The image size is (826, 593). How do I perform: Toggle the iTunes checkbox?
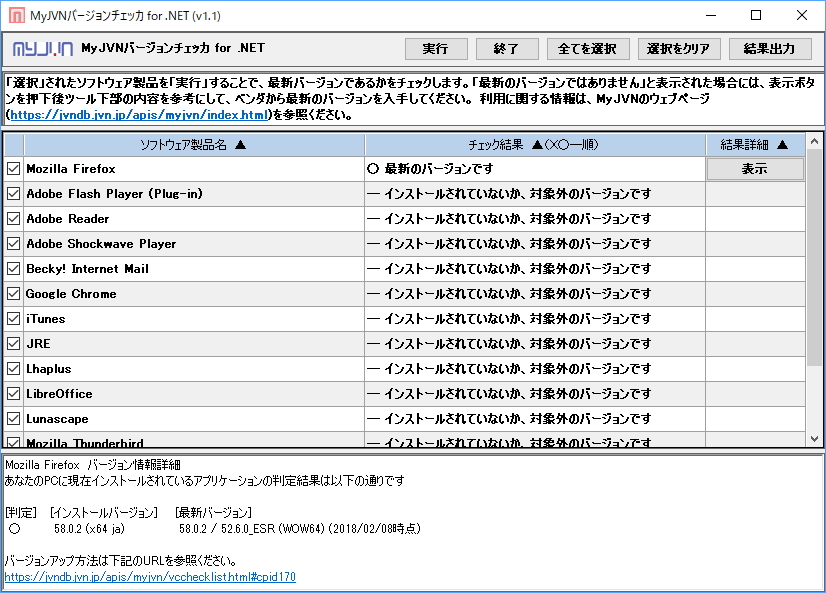click(x=13, y=318)
